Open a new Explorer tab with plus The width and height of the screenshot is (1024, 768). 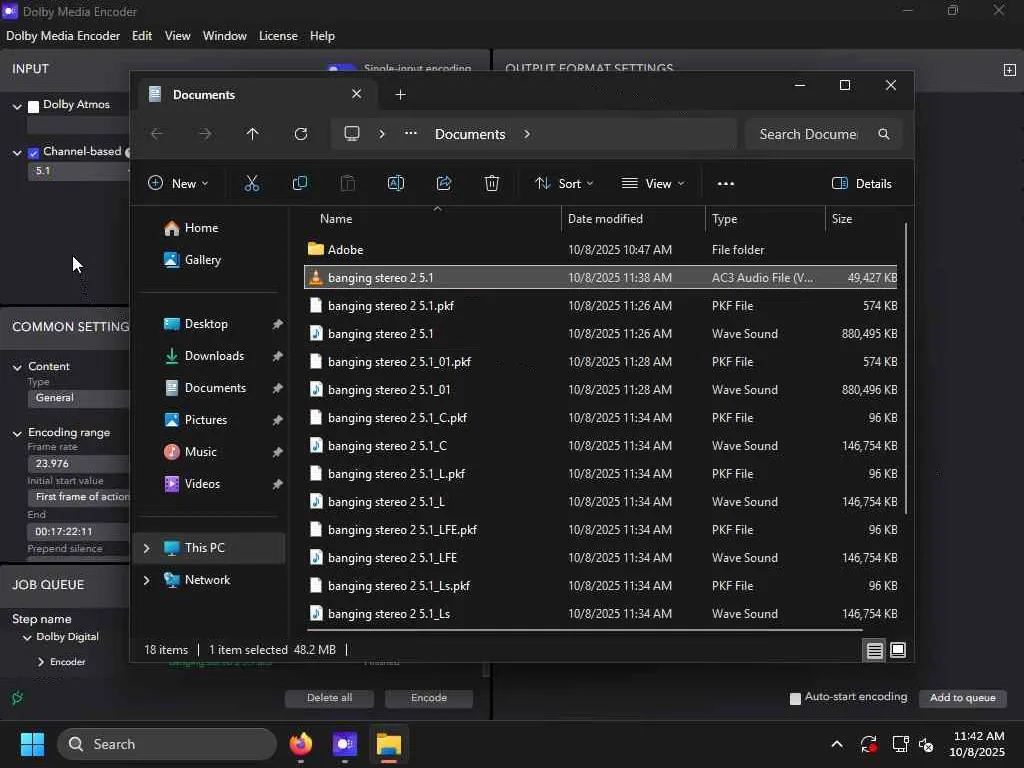pos(400,95)
